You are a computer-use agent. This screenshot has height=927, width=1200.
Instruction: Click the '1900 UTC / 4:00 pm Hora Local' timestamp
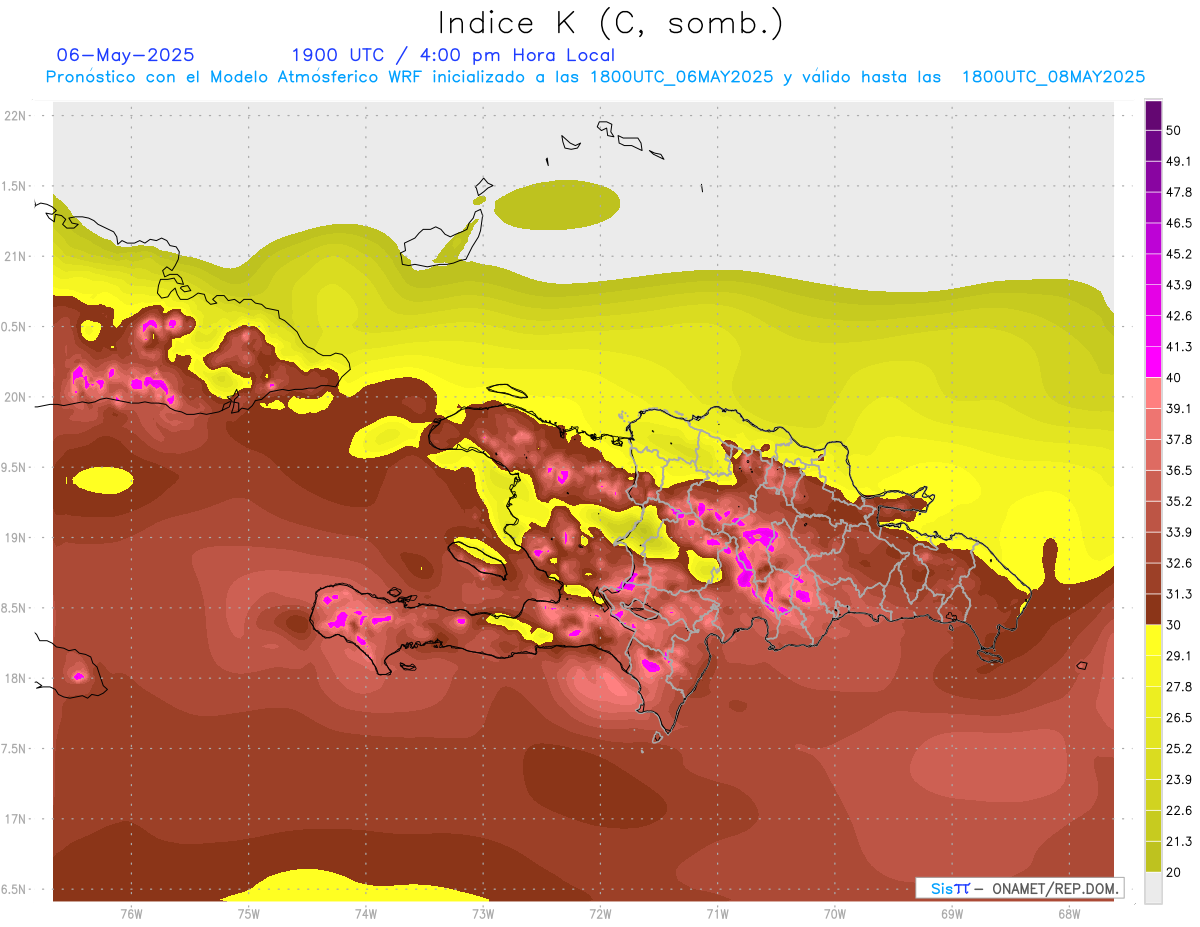pos(453,55)
